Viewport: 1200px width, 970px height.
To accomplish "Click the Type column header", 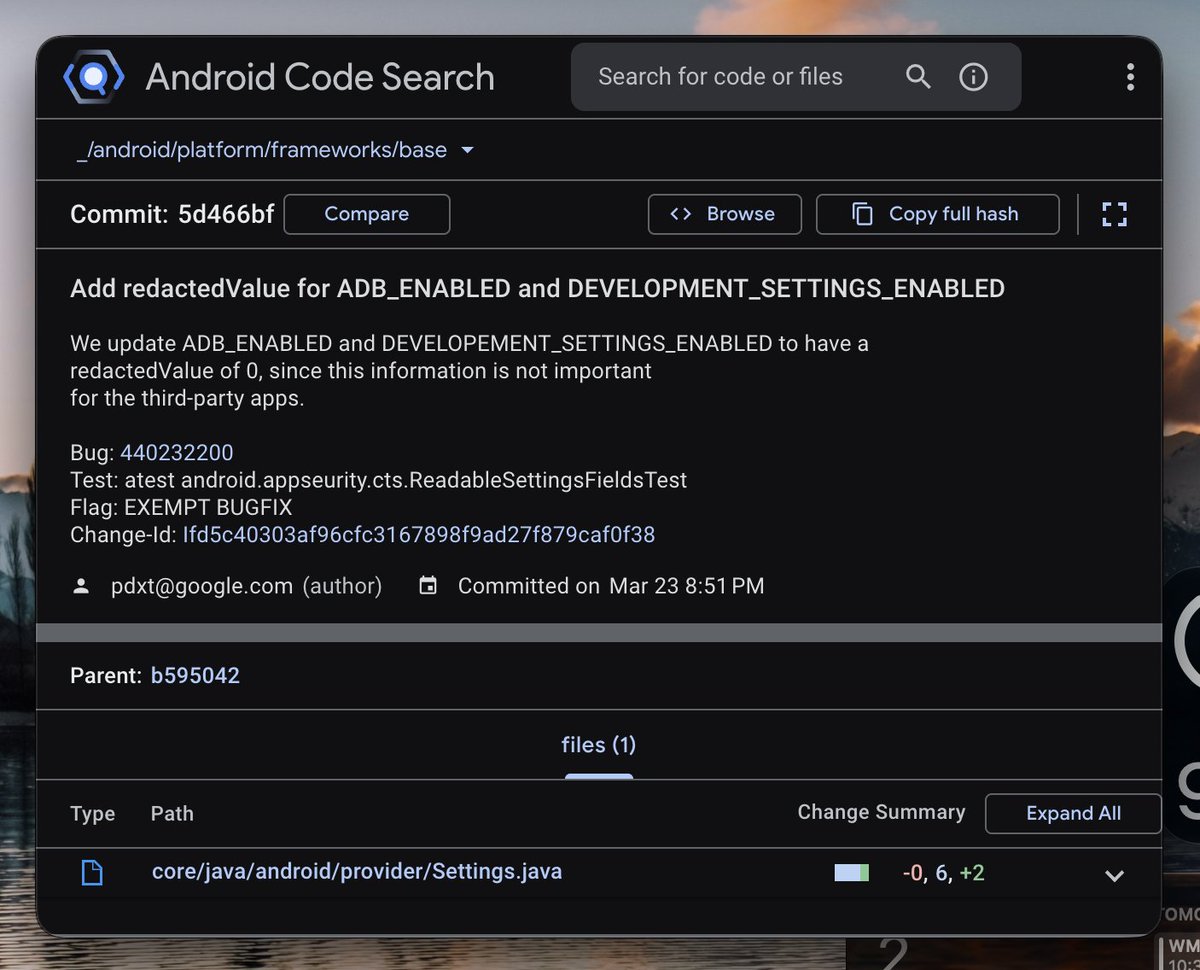I will pyautogui.click(x=93, y=814).
